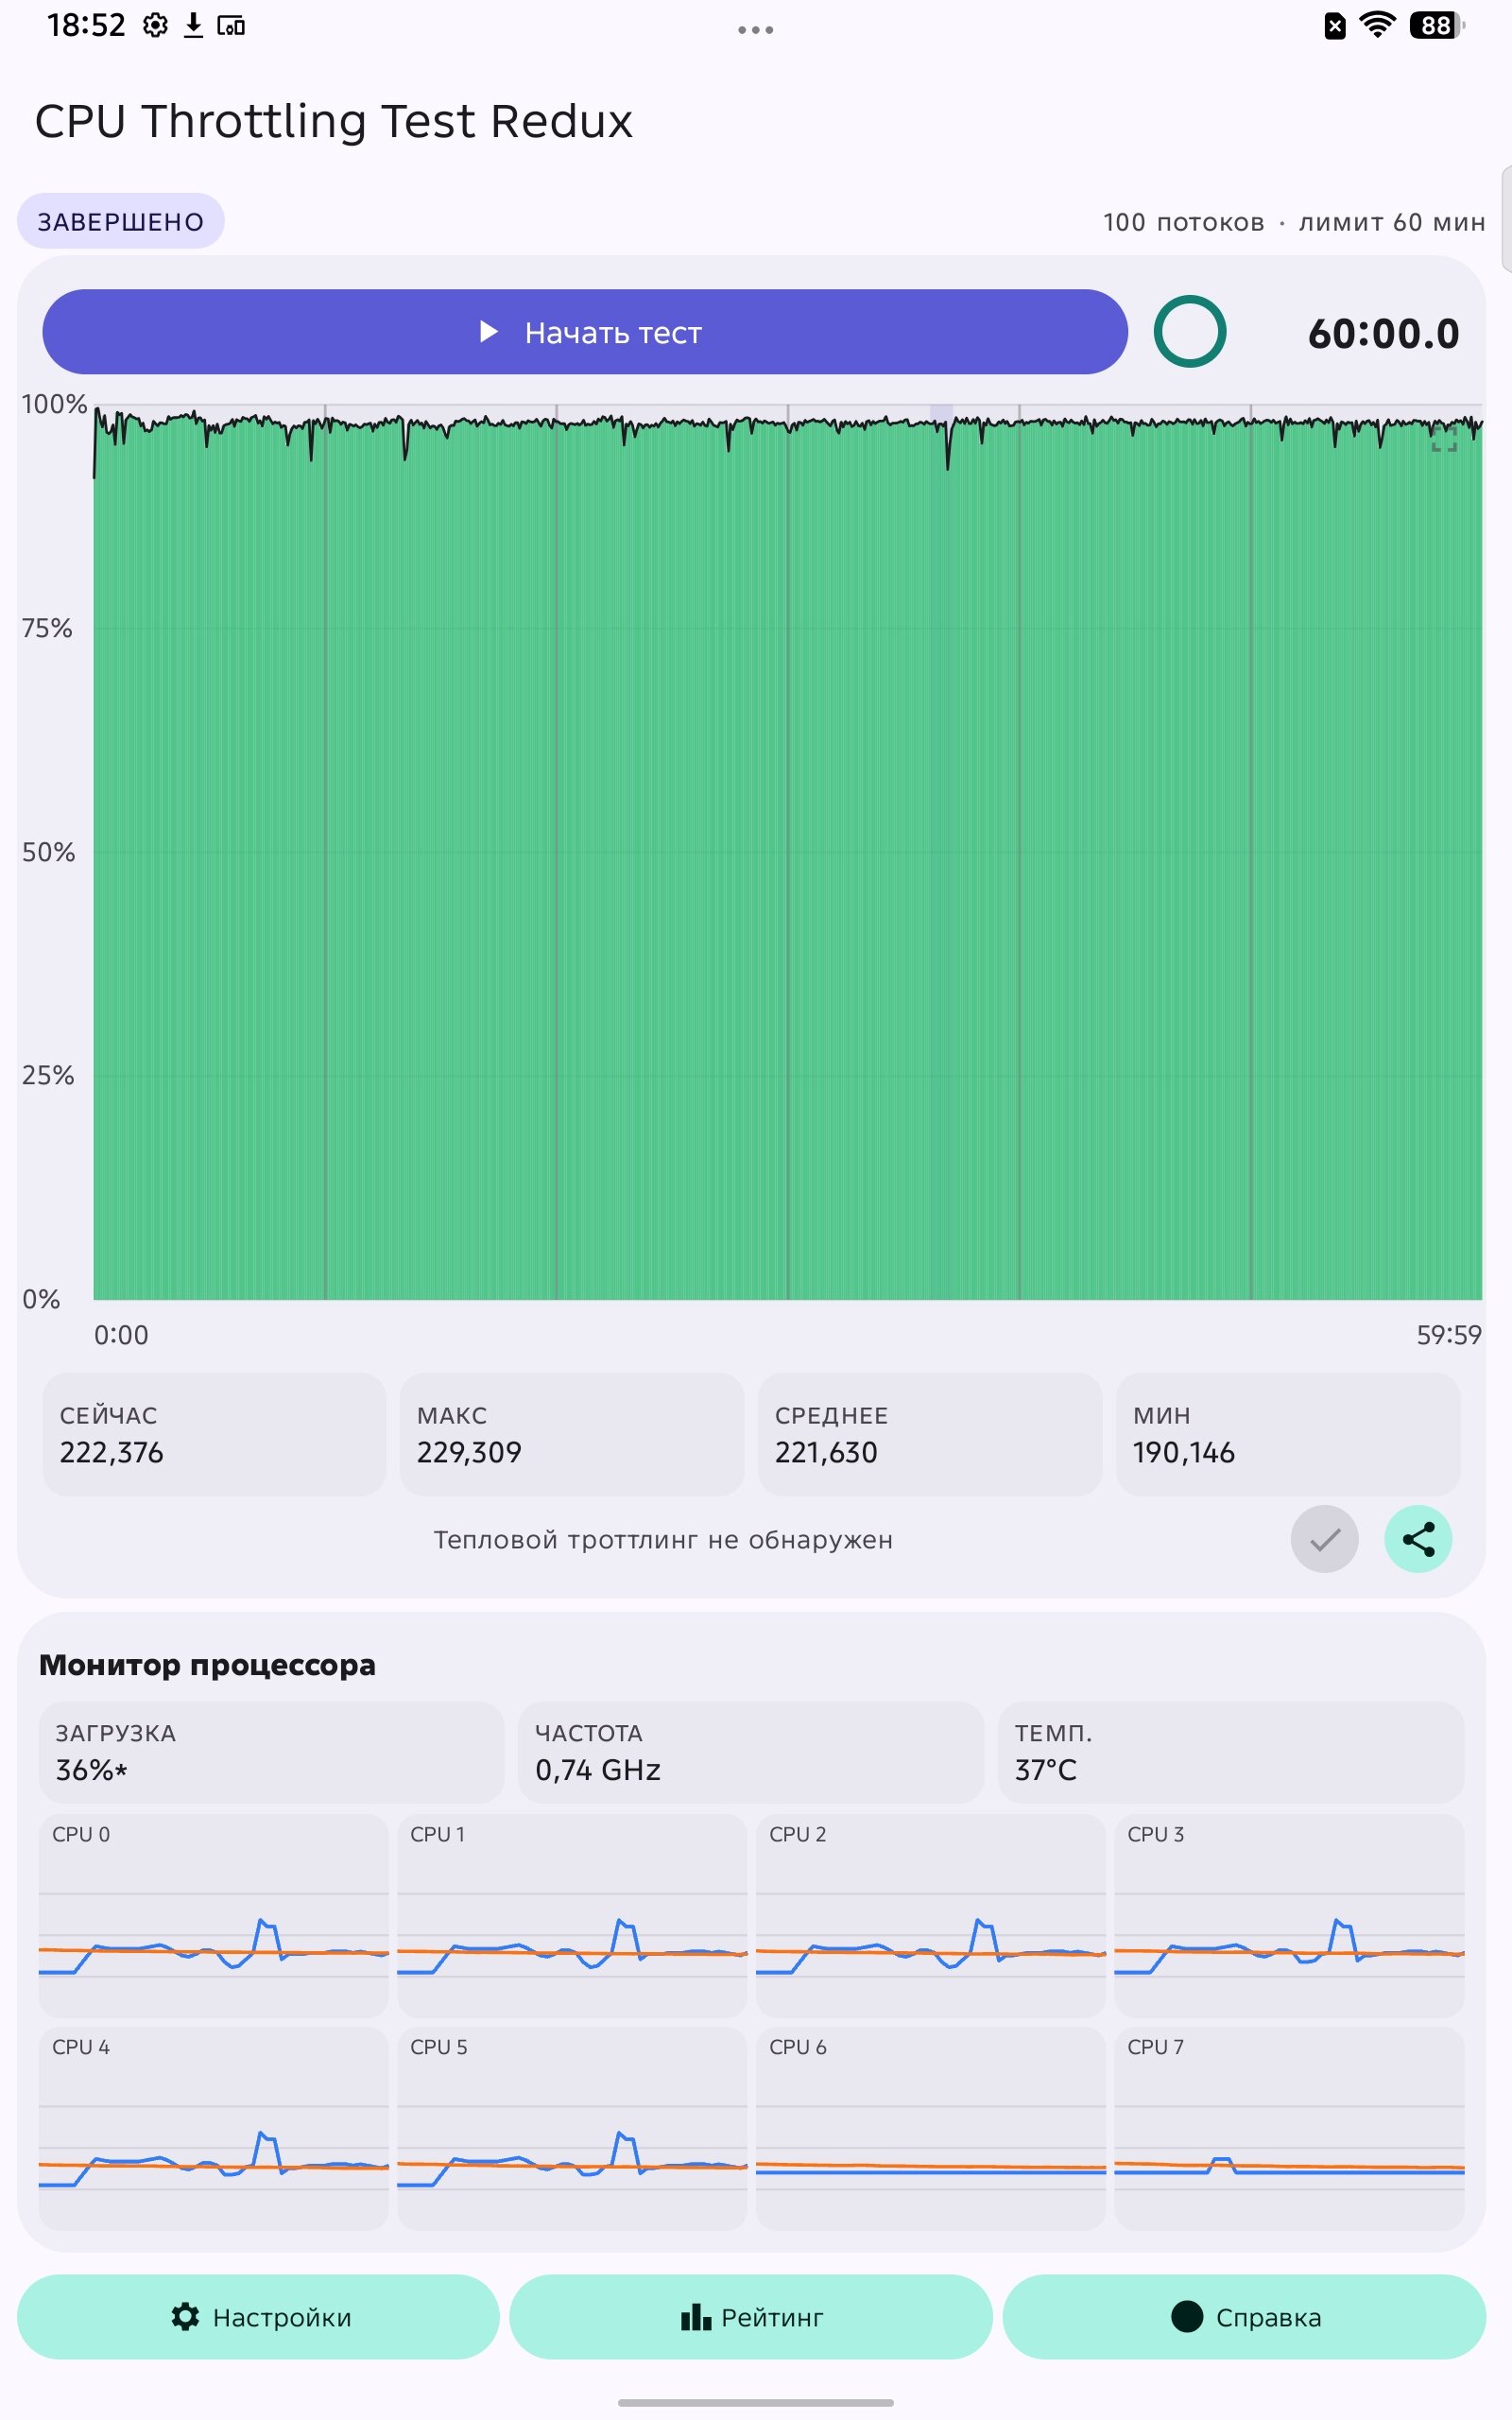This screenshot has width=1512, height=2420.
Task: Select the CPU 7 usage graph
Action: pos(1289,2128)
